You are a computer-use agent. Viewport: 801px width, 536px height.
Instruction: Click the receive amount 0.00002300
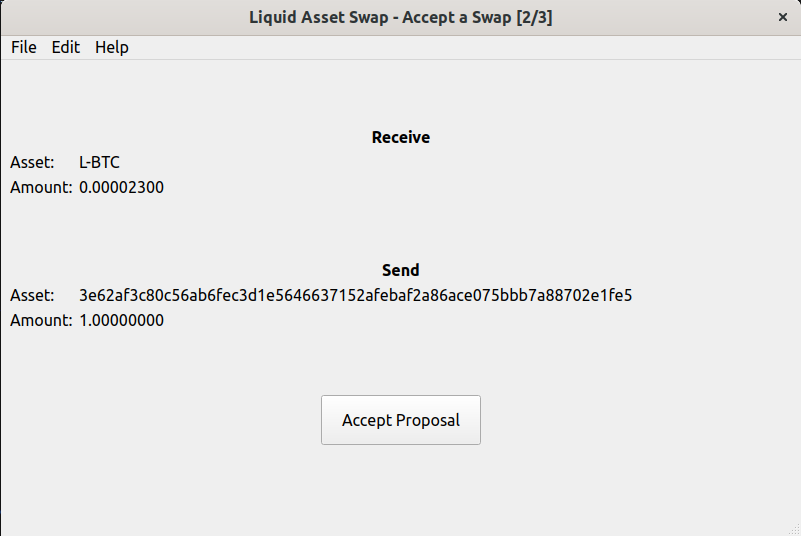tap(121, 187)
